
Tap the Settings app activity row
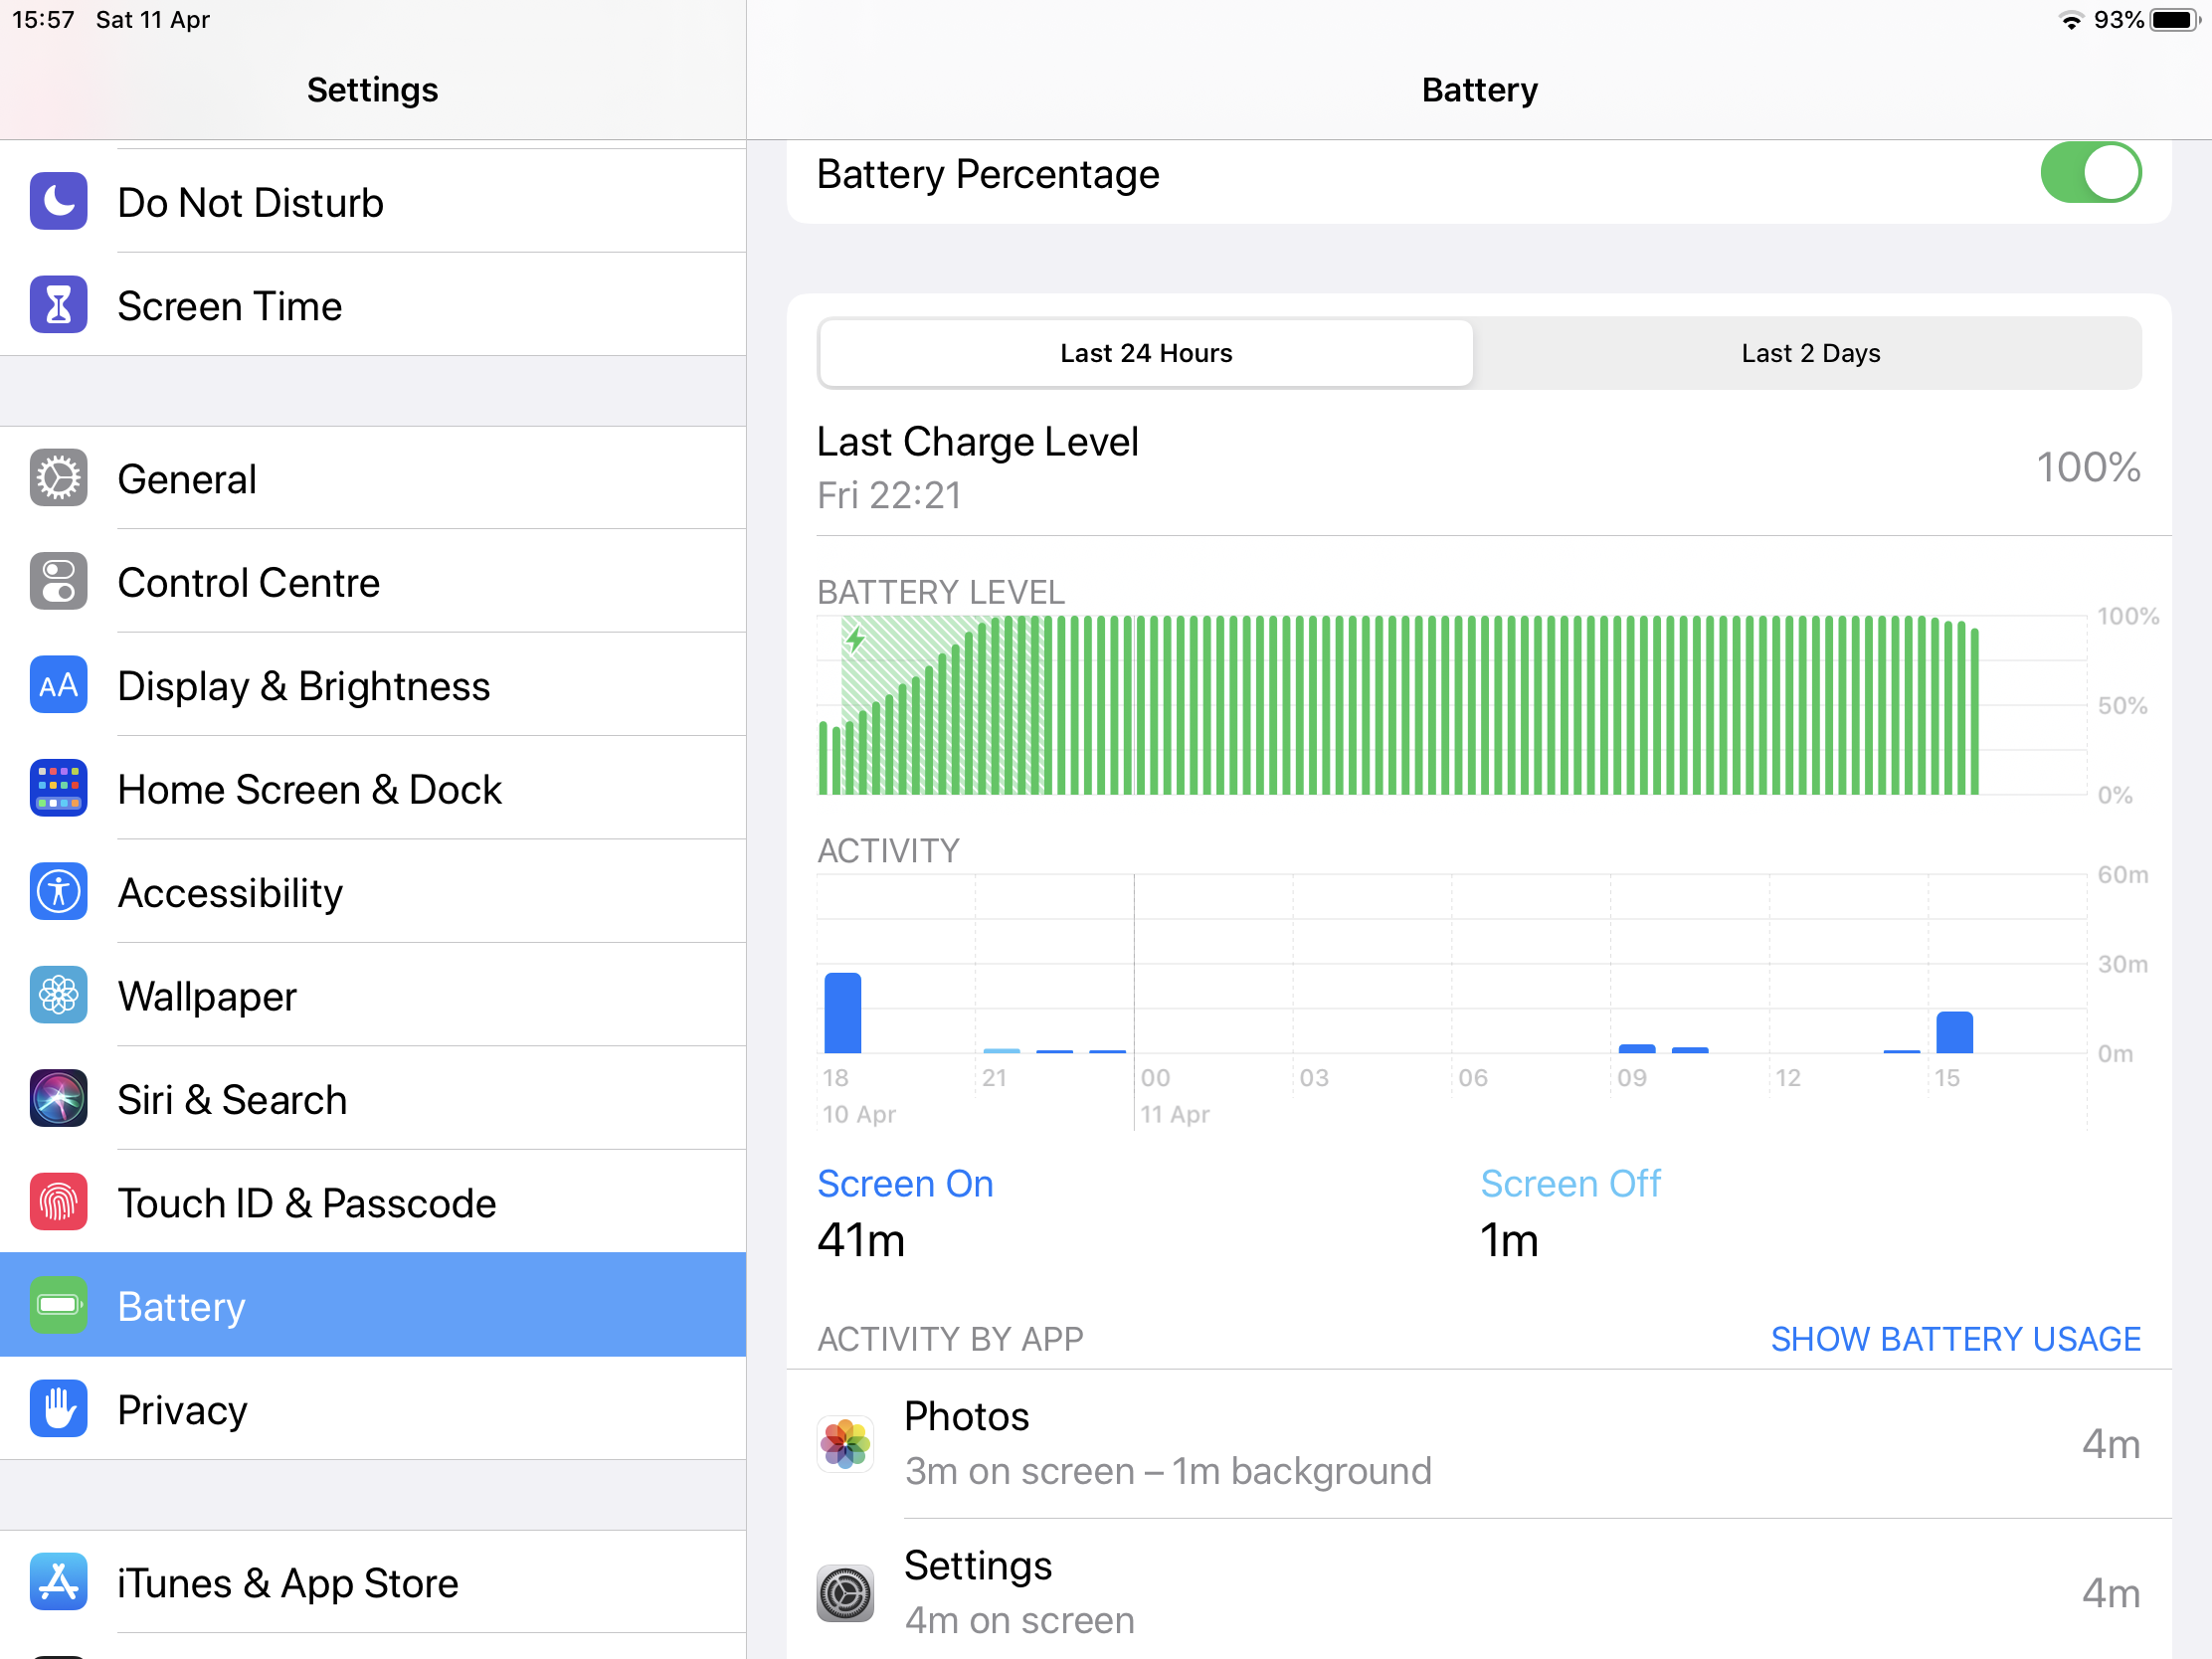click(1478, 1592)
